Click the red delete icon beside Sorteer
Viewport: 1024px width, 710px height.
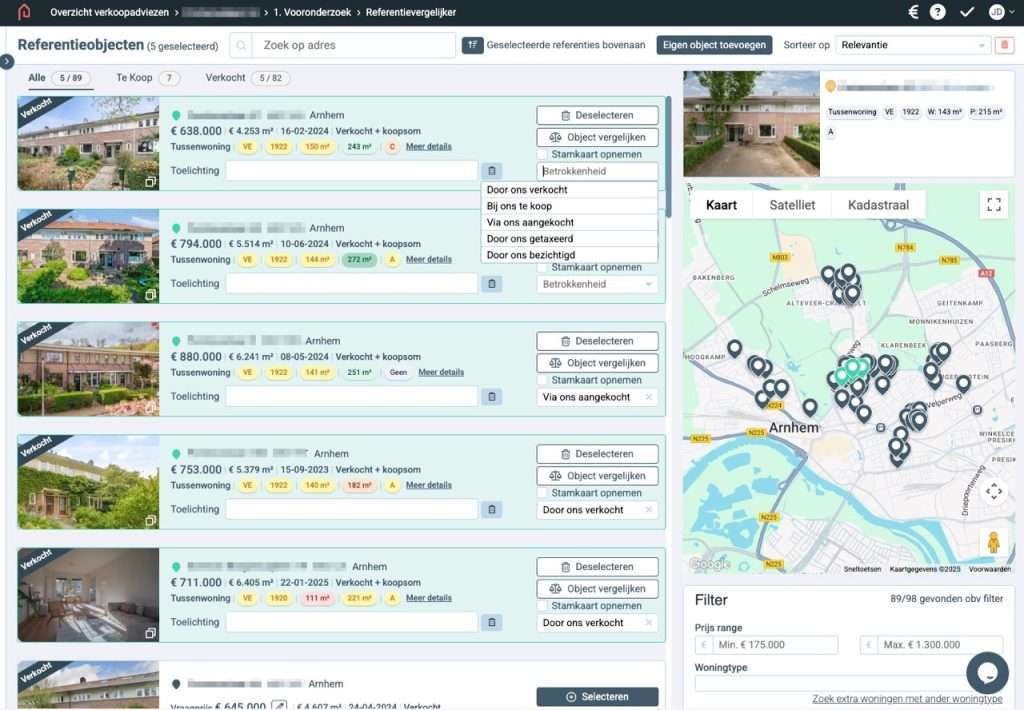1004,45
